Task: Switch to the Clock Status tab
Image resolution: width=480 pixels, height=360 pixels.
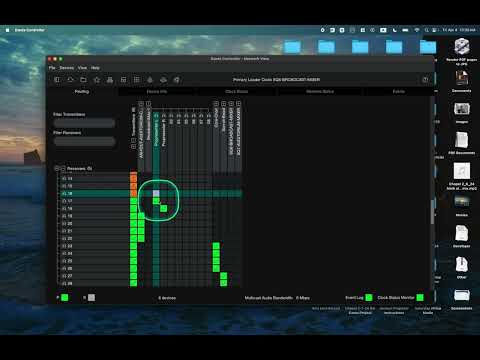Action: pos(237,91)
